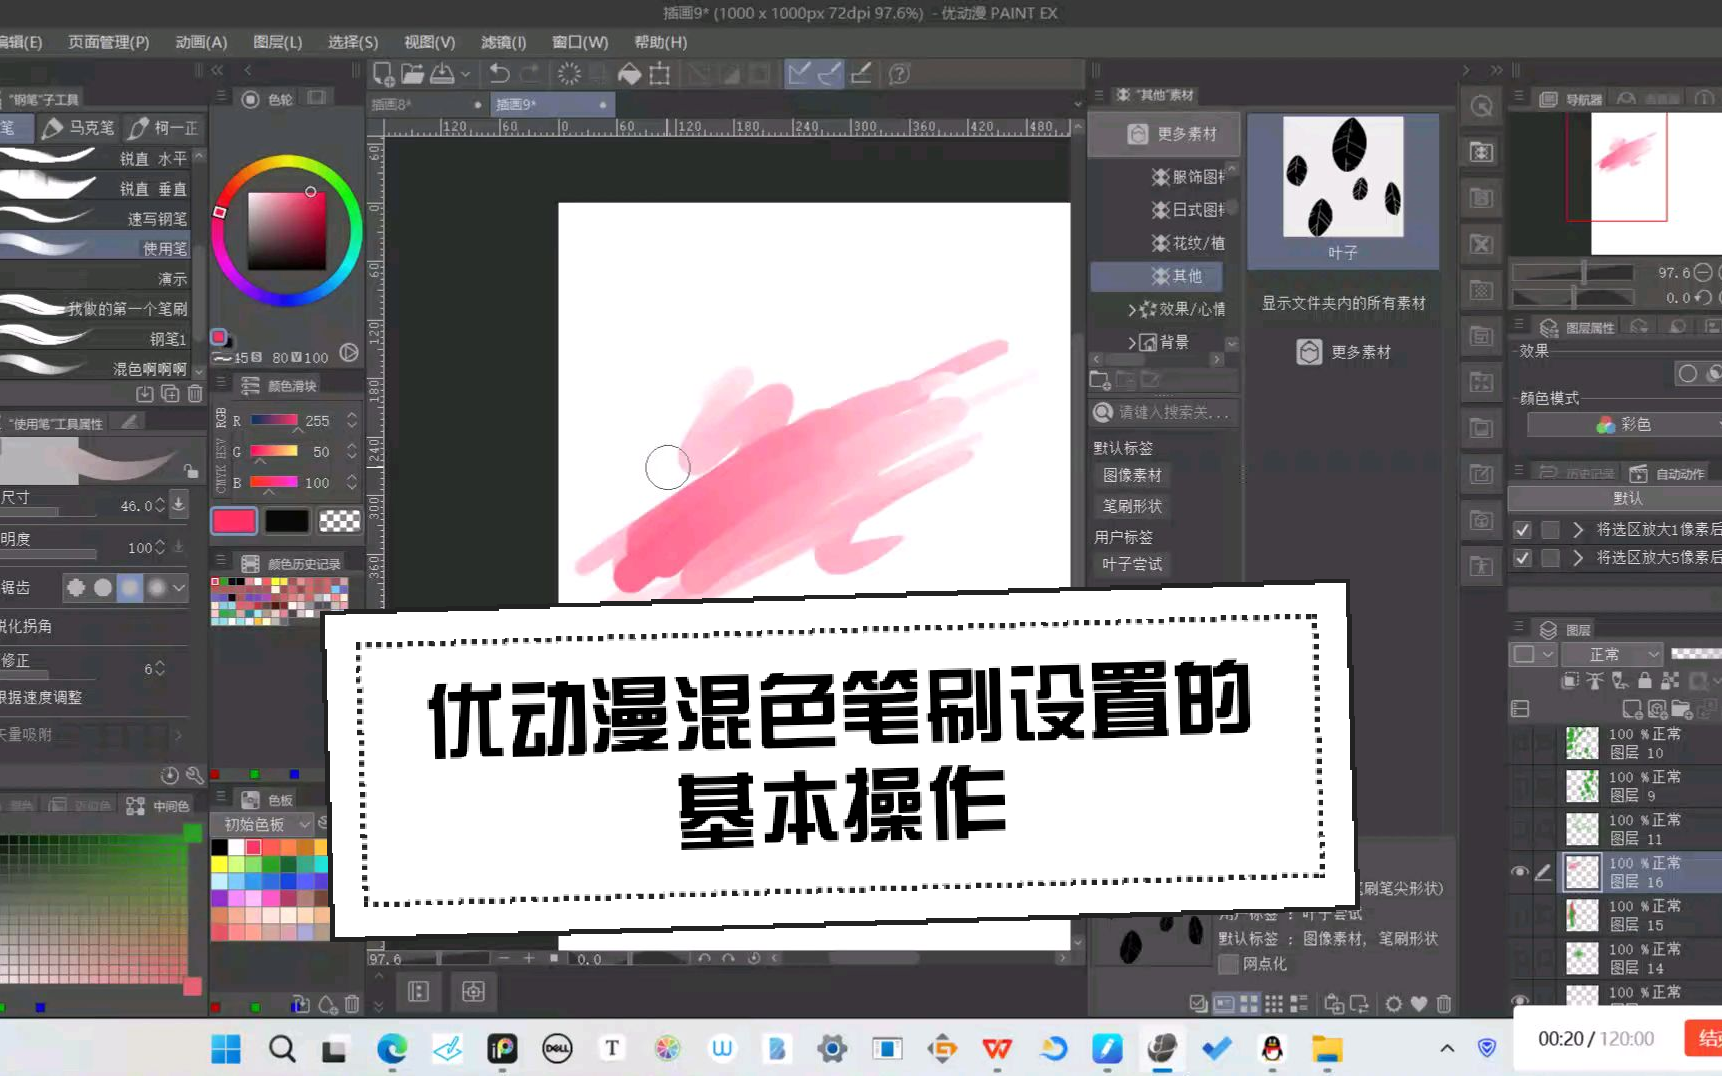Click the 更多素材 button above the material tree

[x=1164, y=134]
